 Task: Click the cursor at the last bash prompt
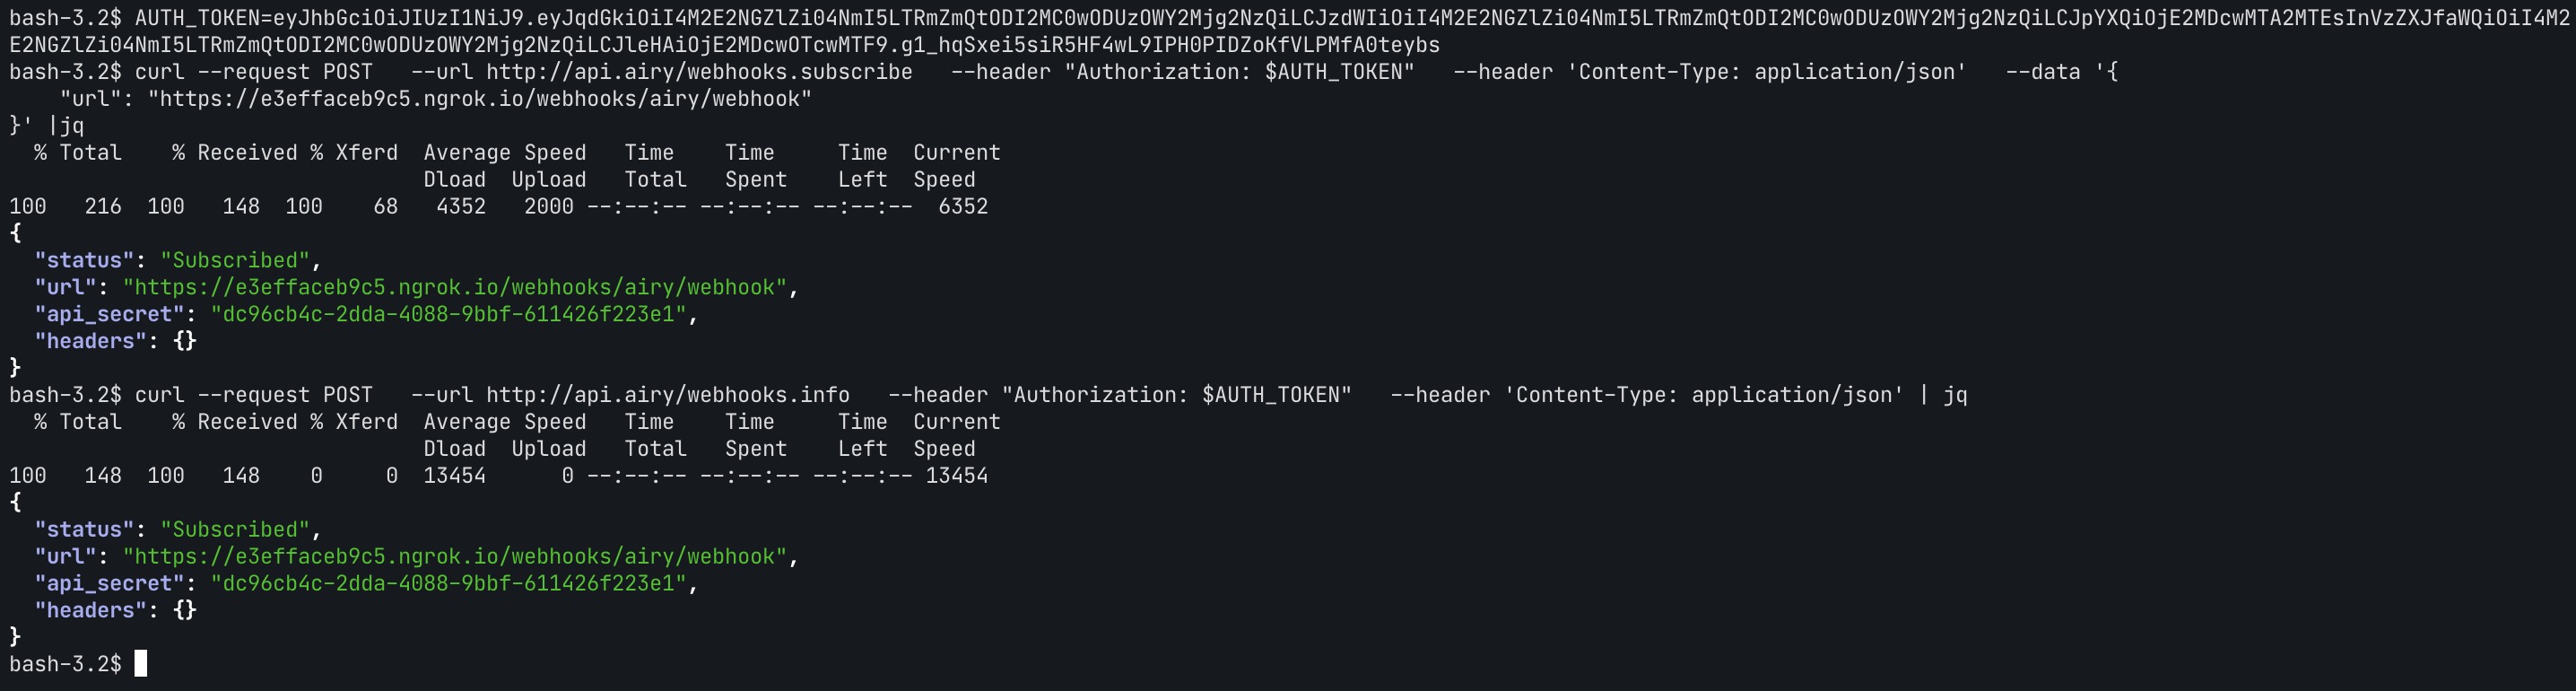[x=141, y=664]
